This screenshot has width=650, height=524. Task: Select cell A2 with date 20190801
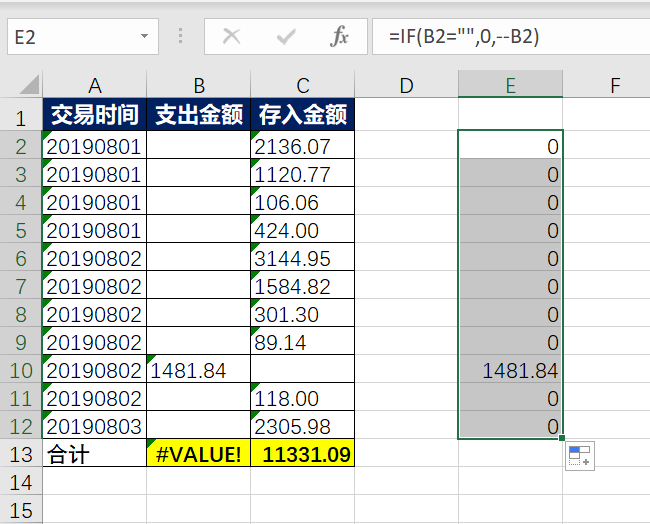click(x=95, y=145)
